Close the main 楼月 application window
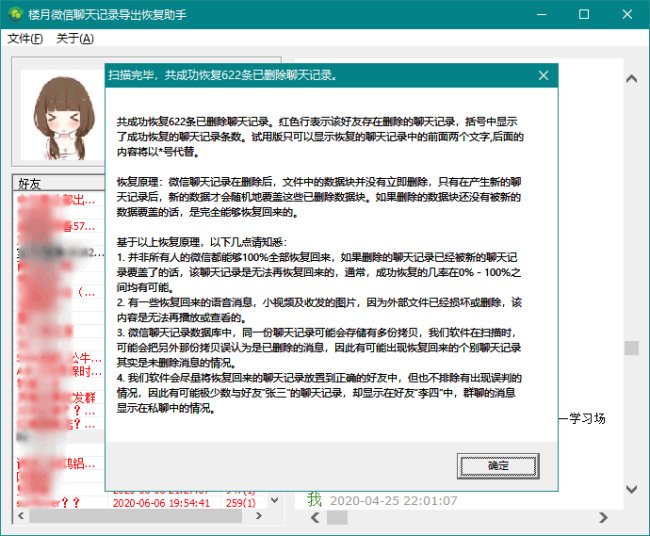This screenshot has height=536, width=650. click(627, 14)
